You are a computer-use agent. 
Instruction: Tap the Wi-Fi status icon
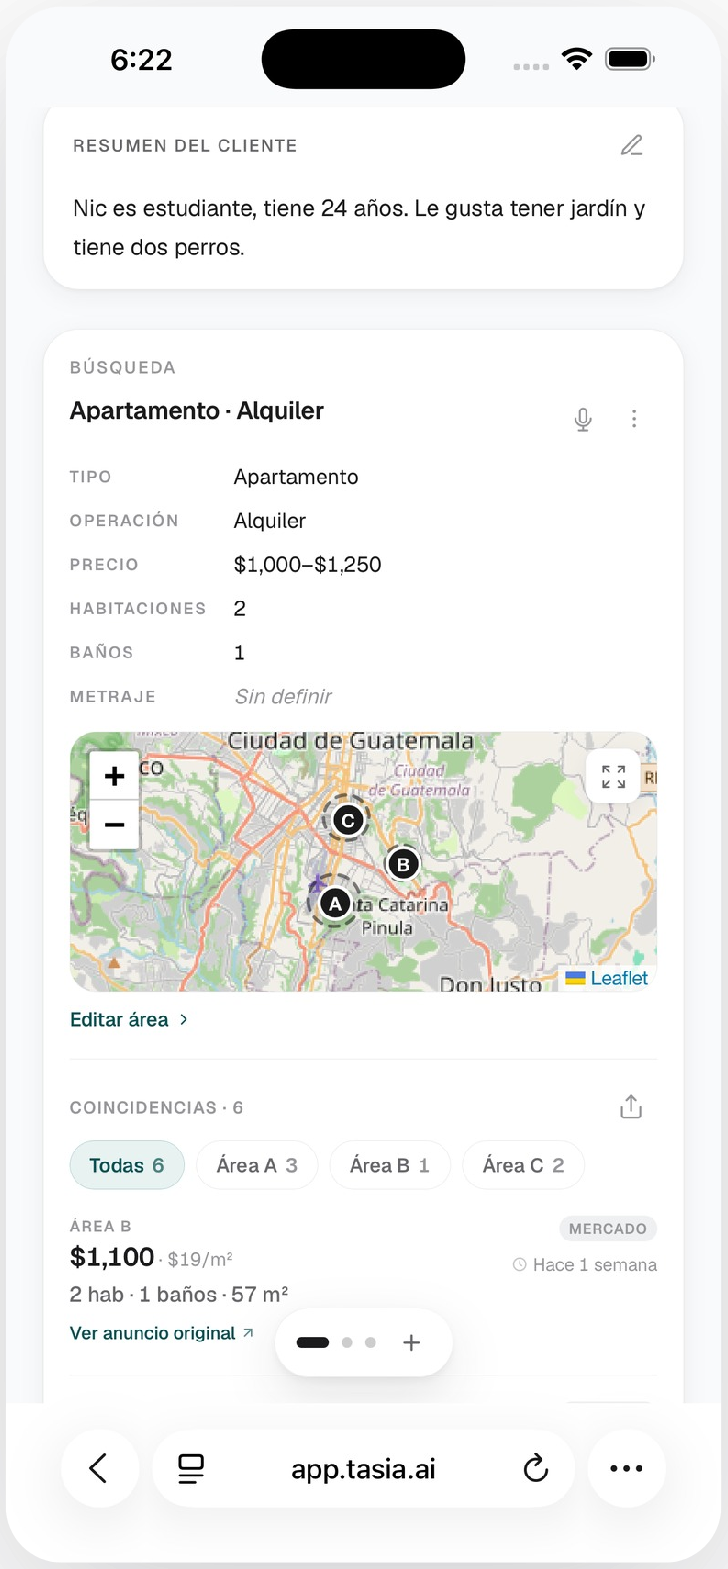pos(577,59)
